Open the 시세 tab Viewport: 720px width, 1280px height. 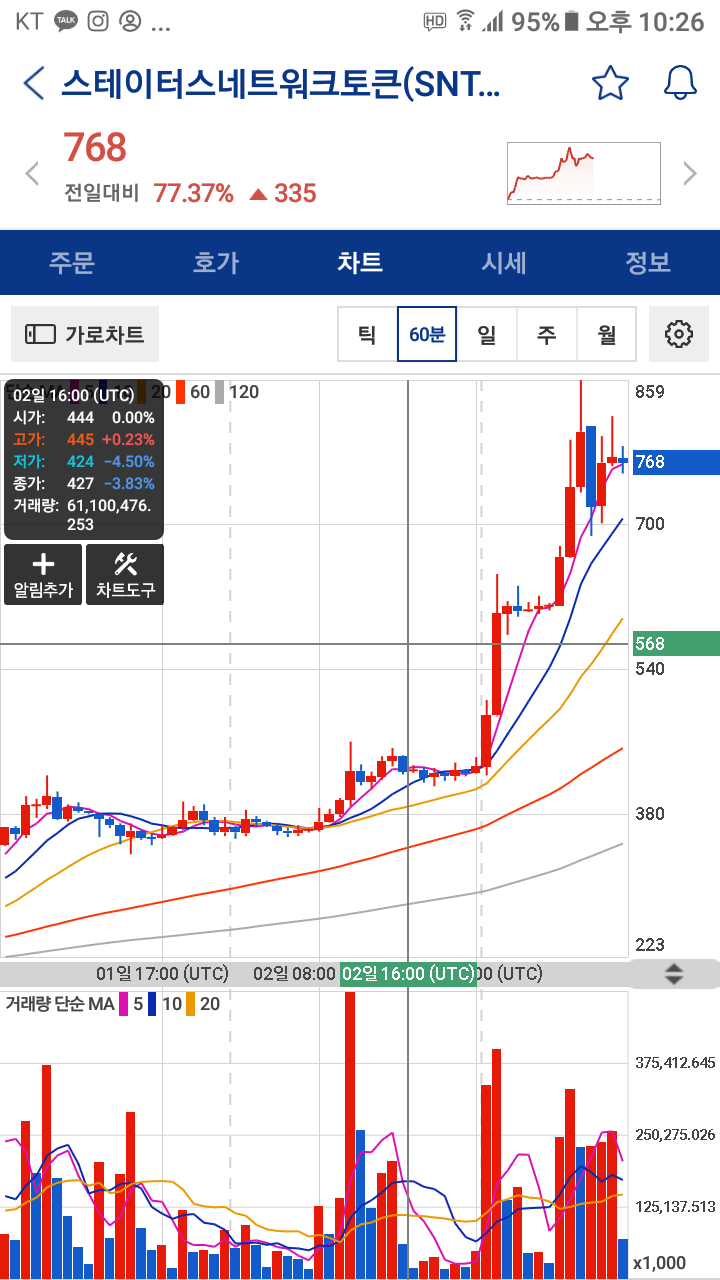click(504, 263)
